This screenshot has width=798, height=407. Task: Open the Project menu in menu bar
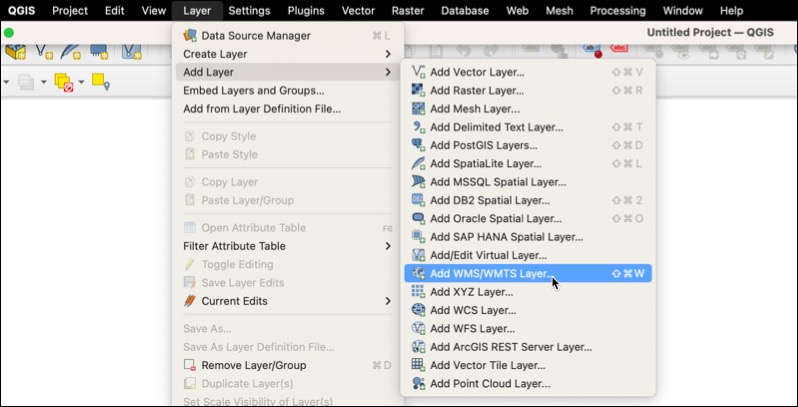[x=70, y=11]
